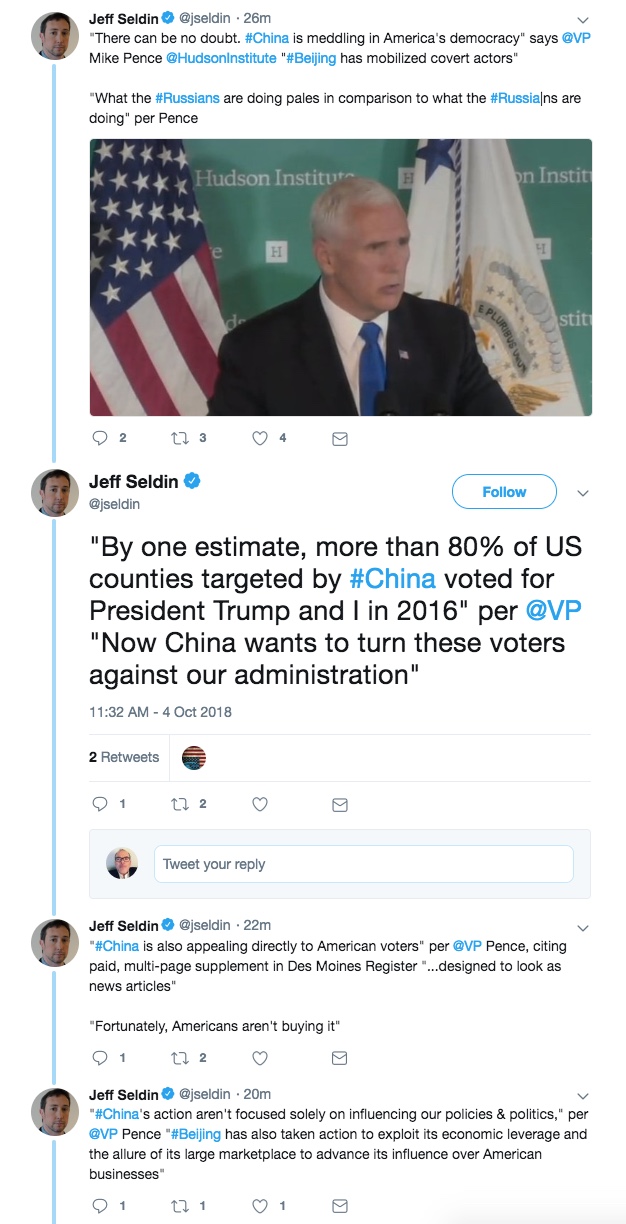The height and width of the screenshot is (1224, 626).
Task: Retweet the tweet about American businesses
Action: (180, 1206)
